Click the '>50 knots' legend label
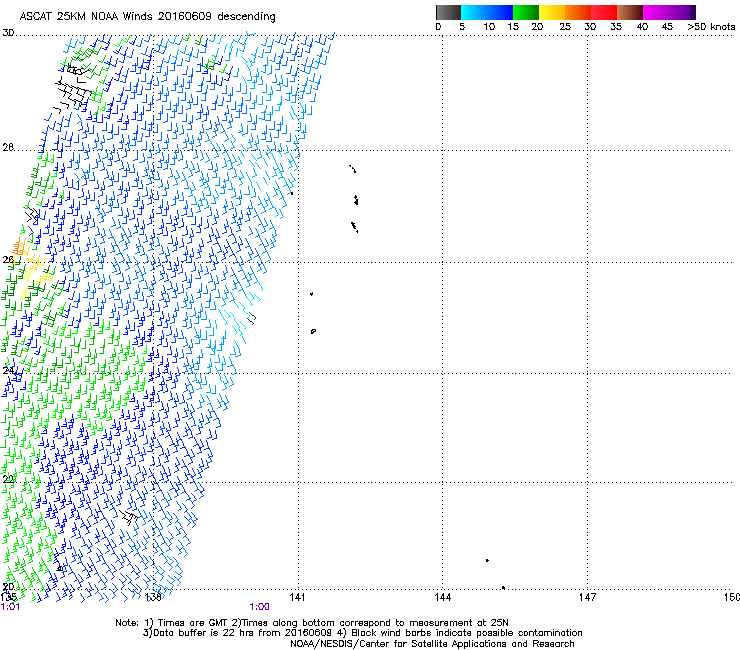 711,27
